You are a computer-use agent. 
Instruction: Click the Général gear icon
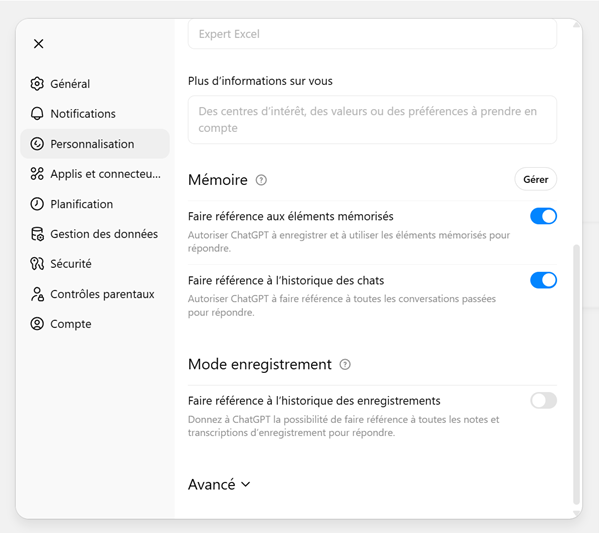(x=37, y=84)
